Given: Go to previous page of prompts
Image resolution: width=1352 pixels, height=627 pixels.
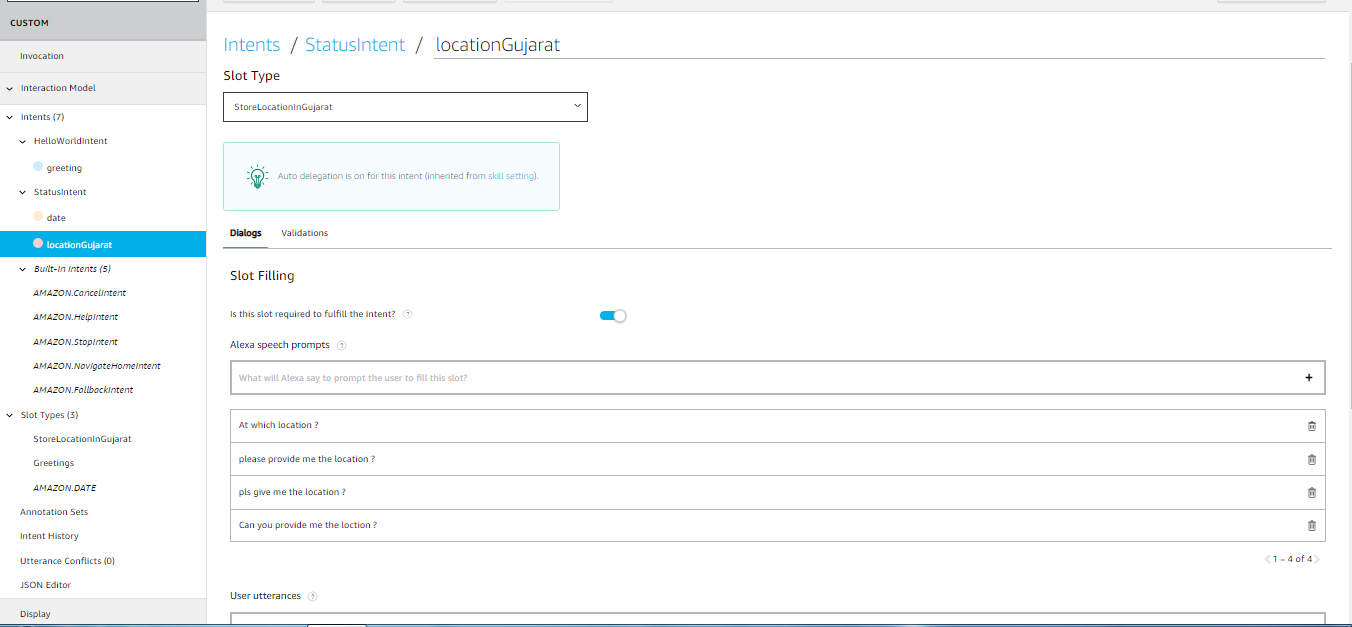Looking at the screenshot, I should coord(1268,560).
